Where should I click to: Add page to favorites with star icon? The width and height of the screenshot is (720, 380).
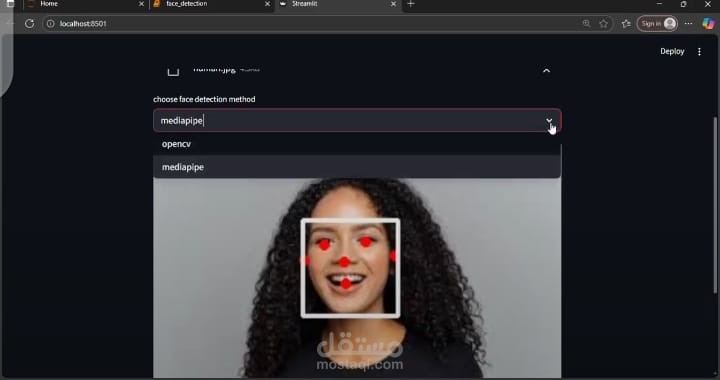click(x=604, y=23)
